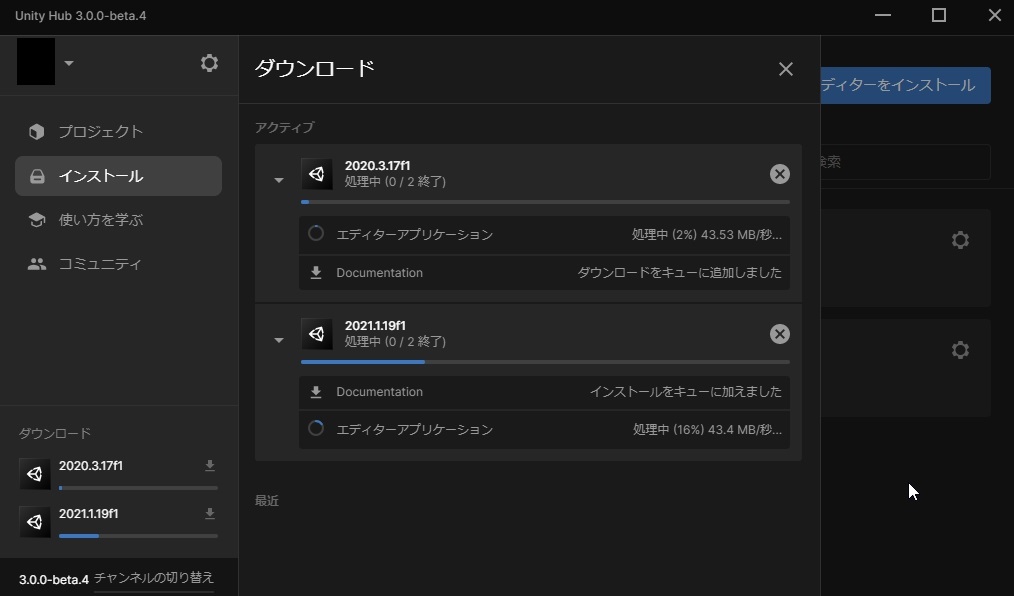This screenshot has height=596, width=1014.
Task: Click Documentation row label under 2021.1.19f1
Action: (x=380, y=392)
